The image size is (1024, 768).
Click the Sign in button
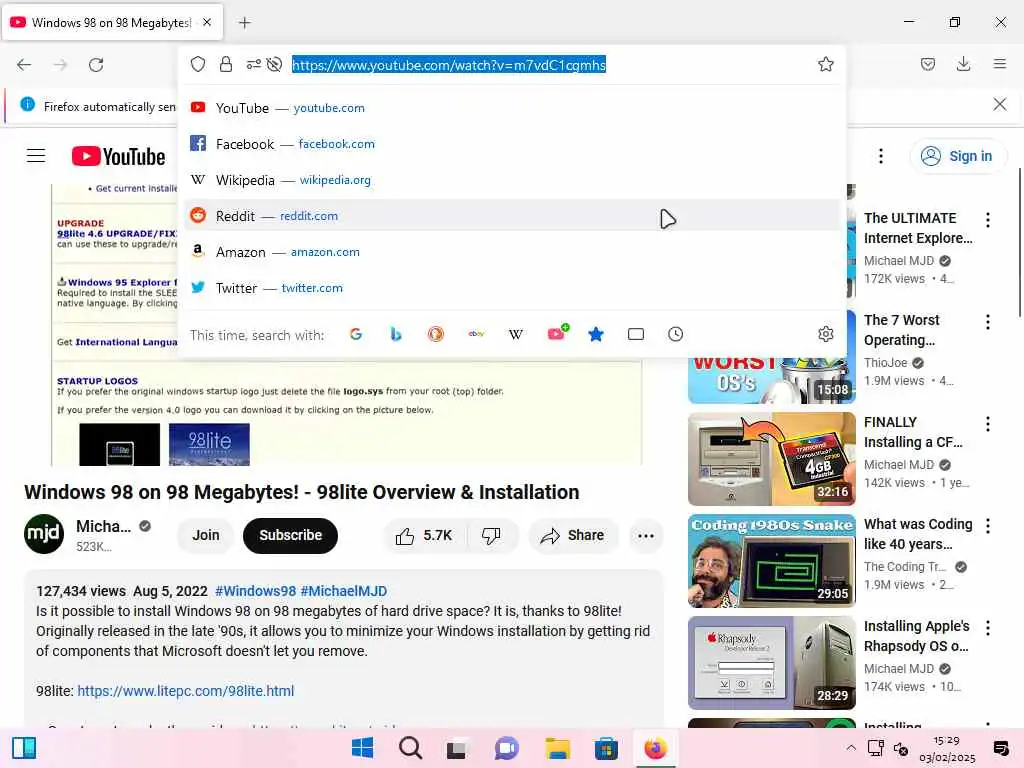[x=957, y=156]
